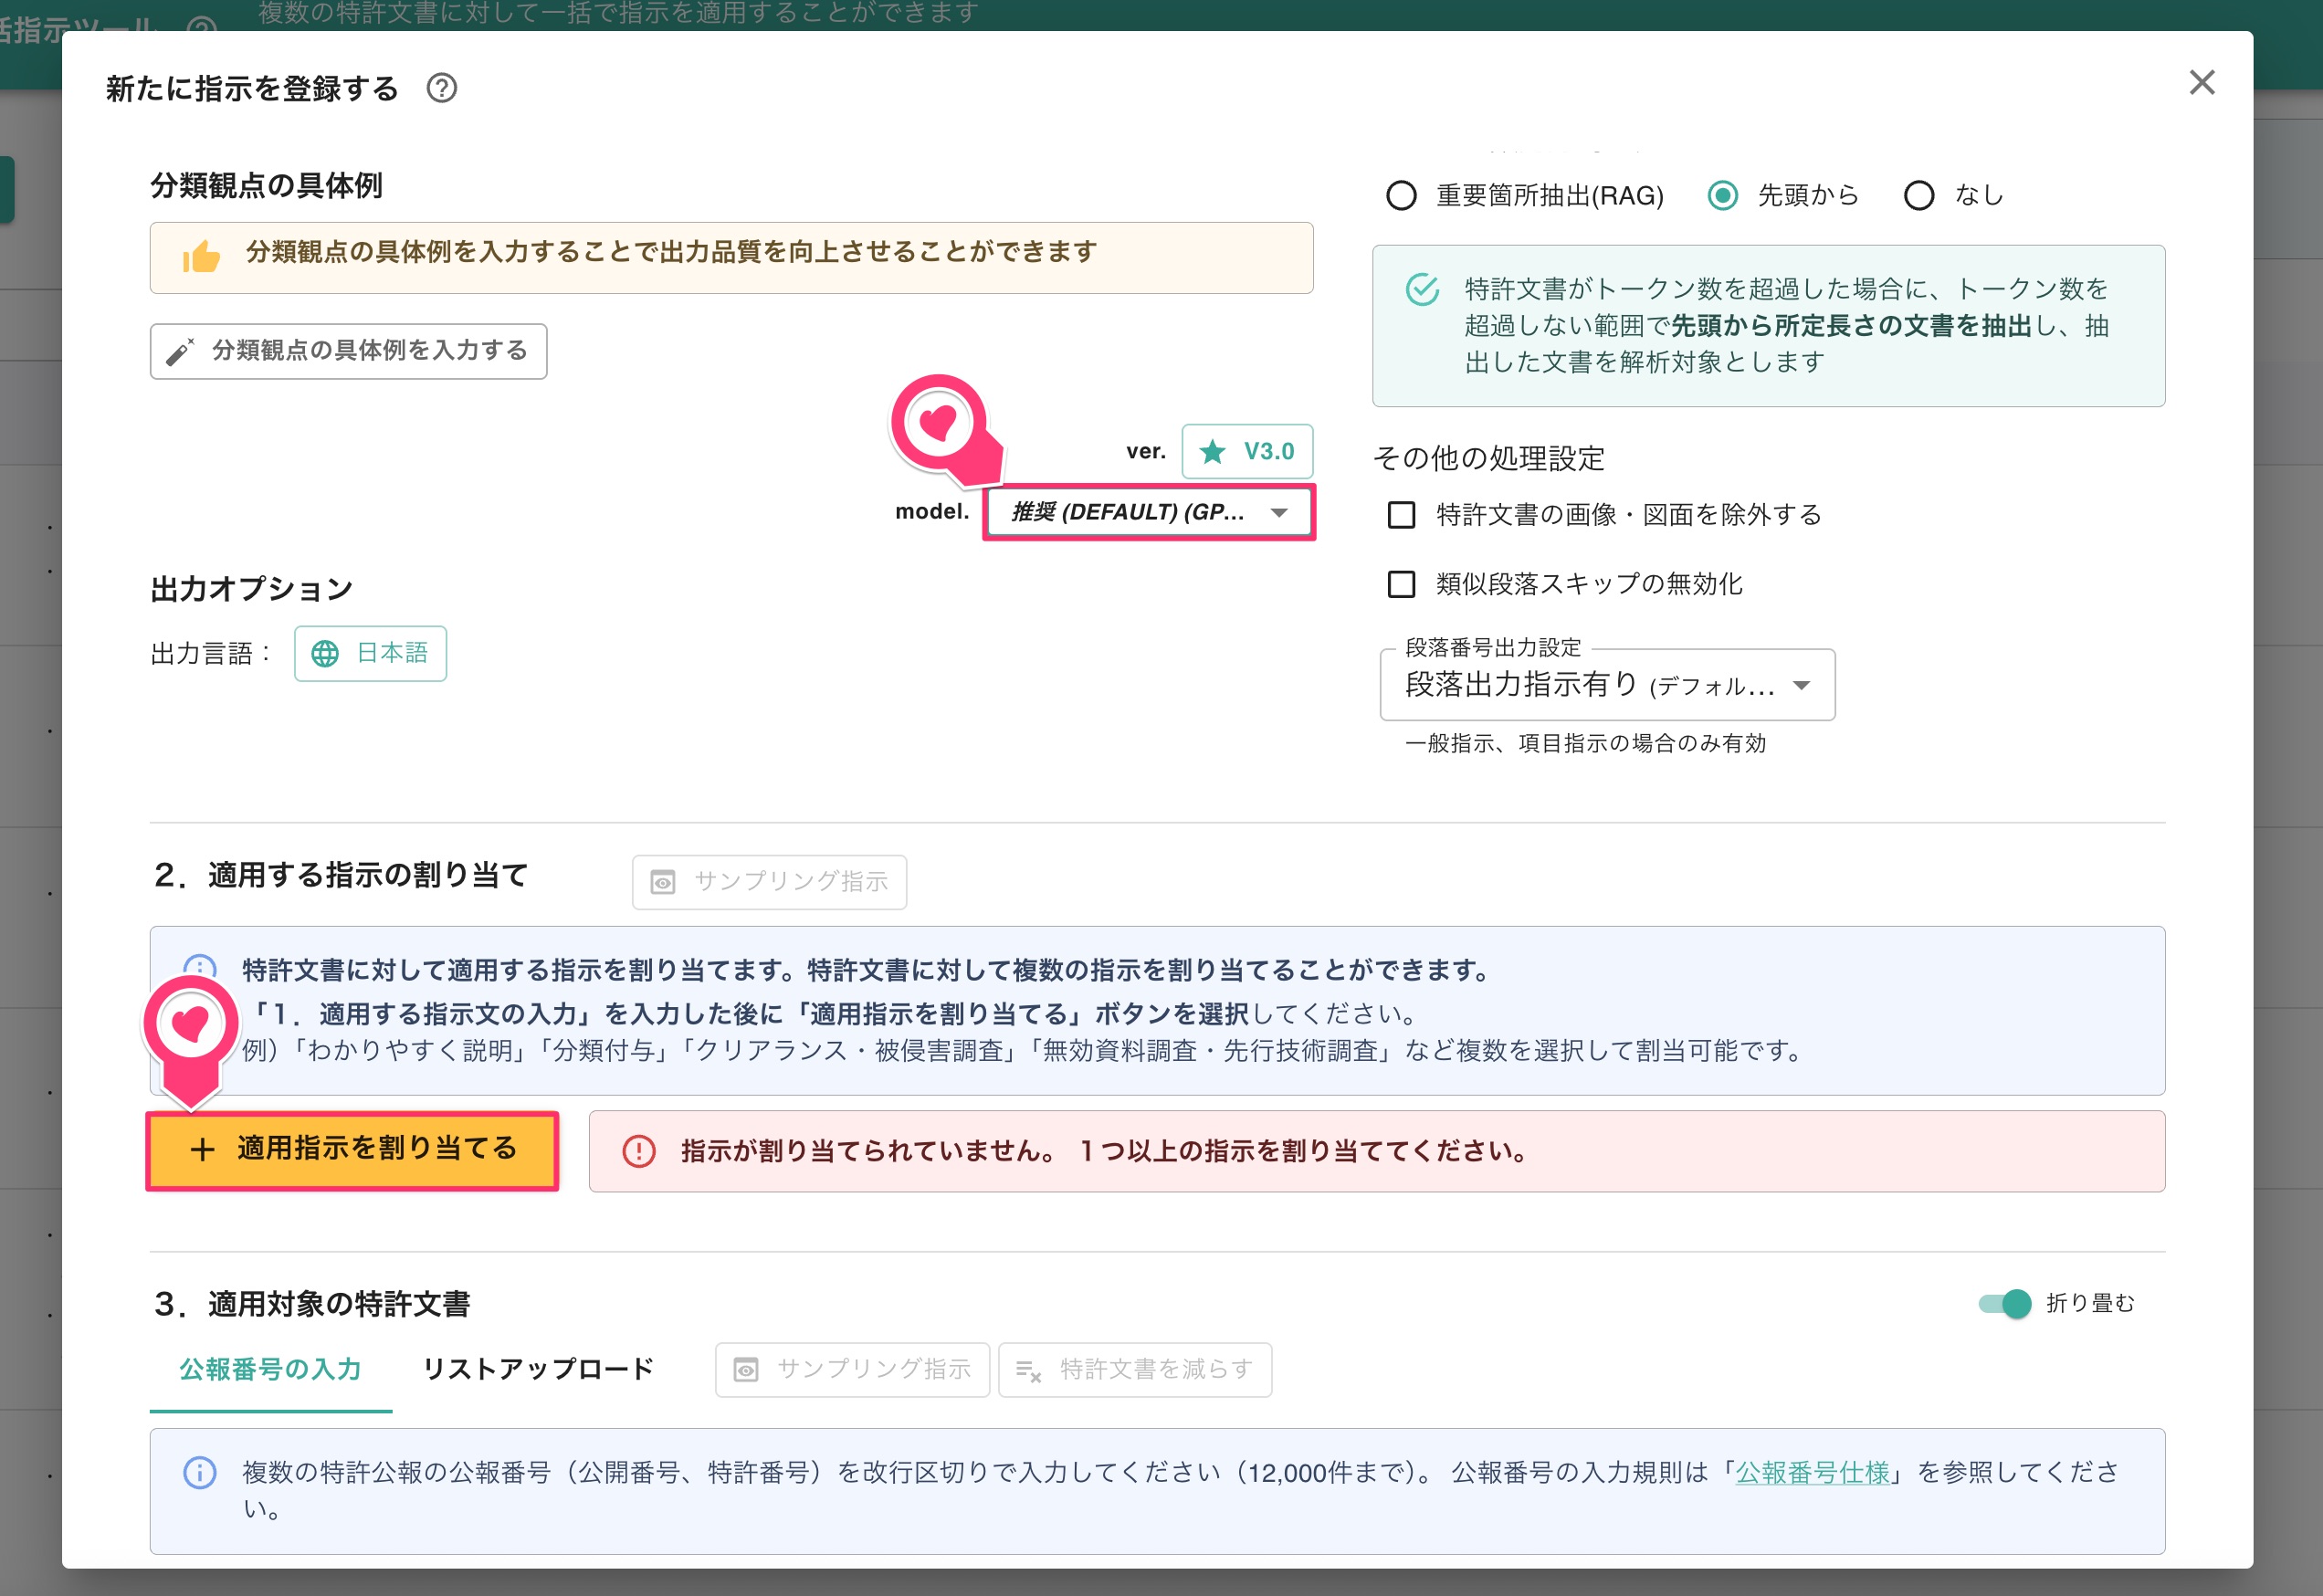
Task: Click the 2．適用する指示の割り当て heading
Action: pyautogui.click(x=340, y=876)
